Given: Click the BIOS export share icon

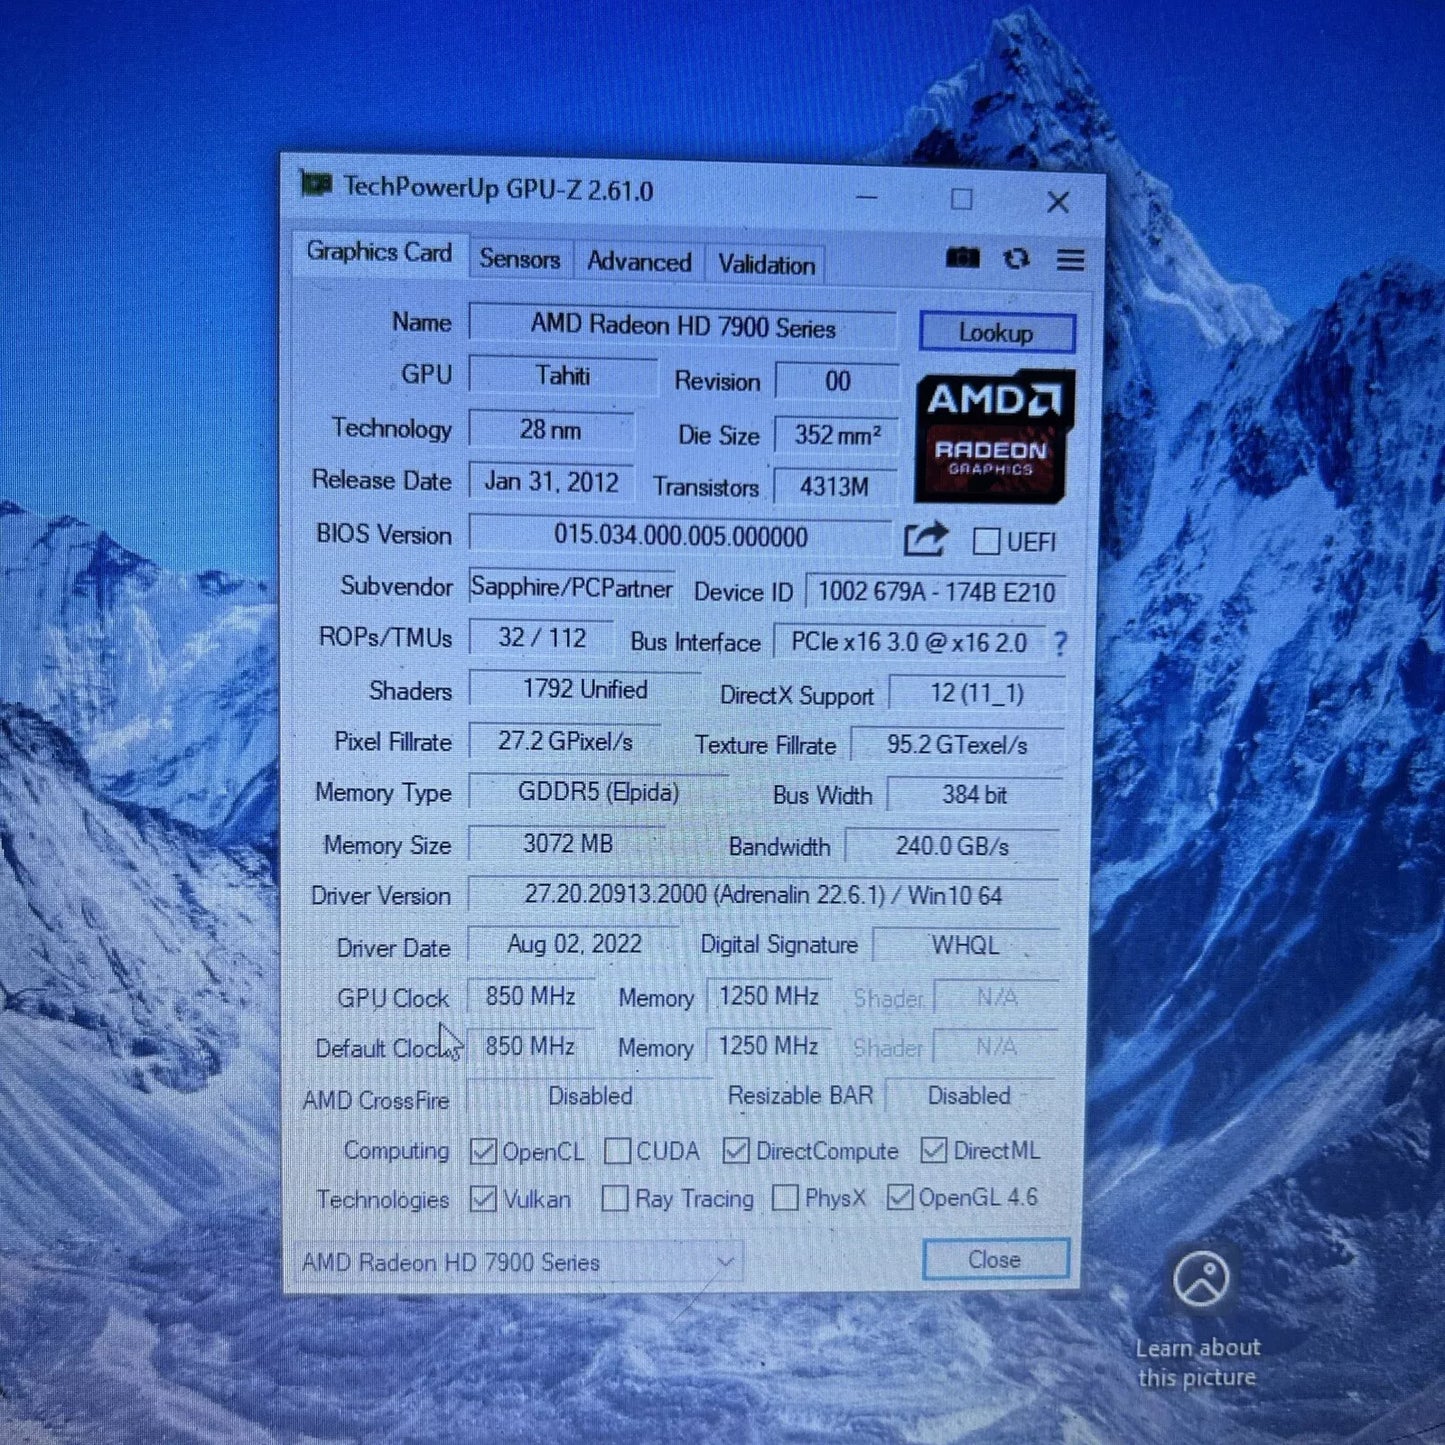Looking at the screenshot, I should pyautogui.click(x=925, y=539).
